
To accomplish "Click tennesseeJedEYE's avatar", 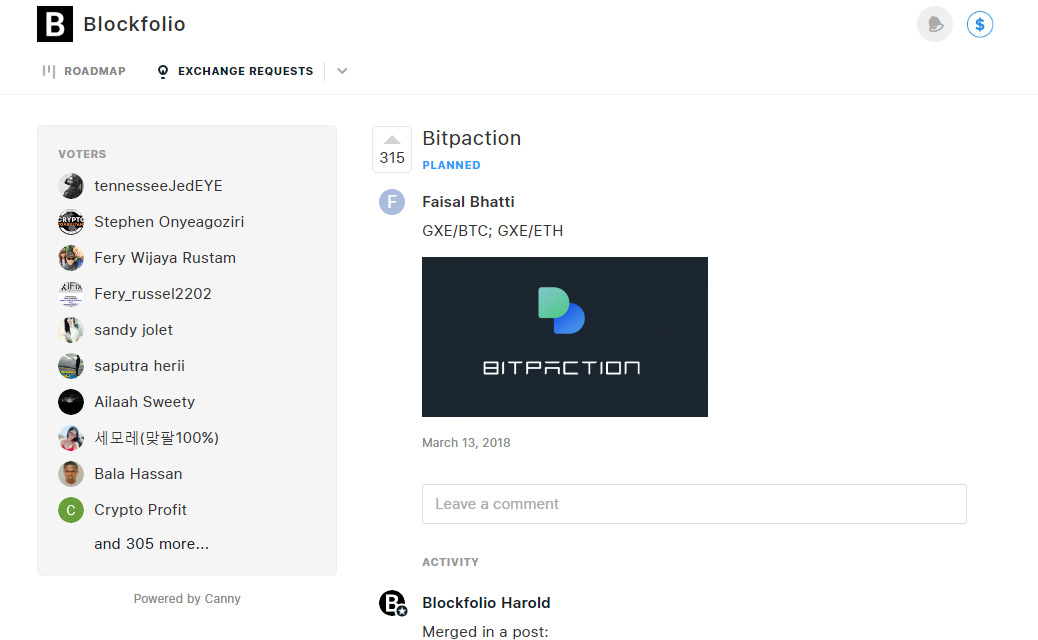I will pos(71,186).
